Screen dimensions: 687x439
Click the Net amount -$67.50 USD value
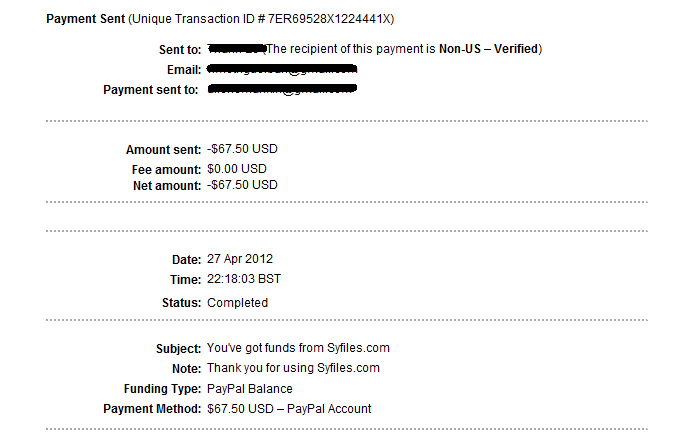click(x=242, y=185)
